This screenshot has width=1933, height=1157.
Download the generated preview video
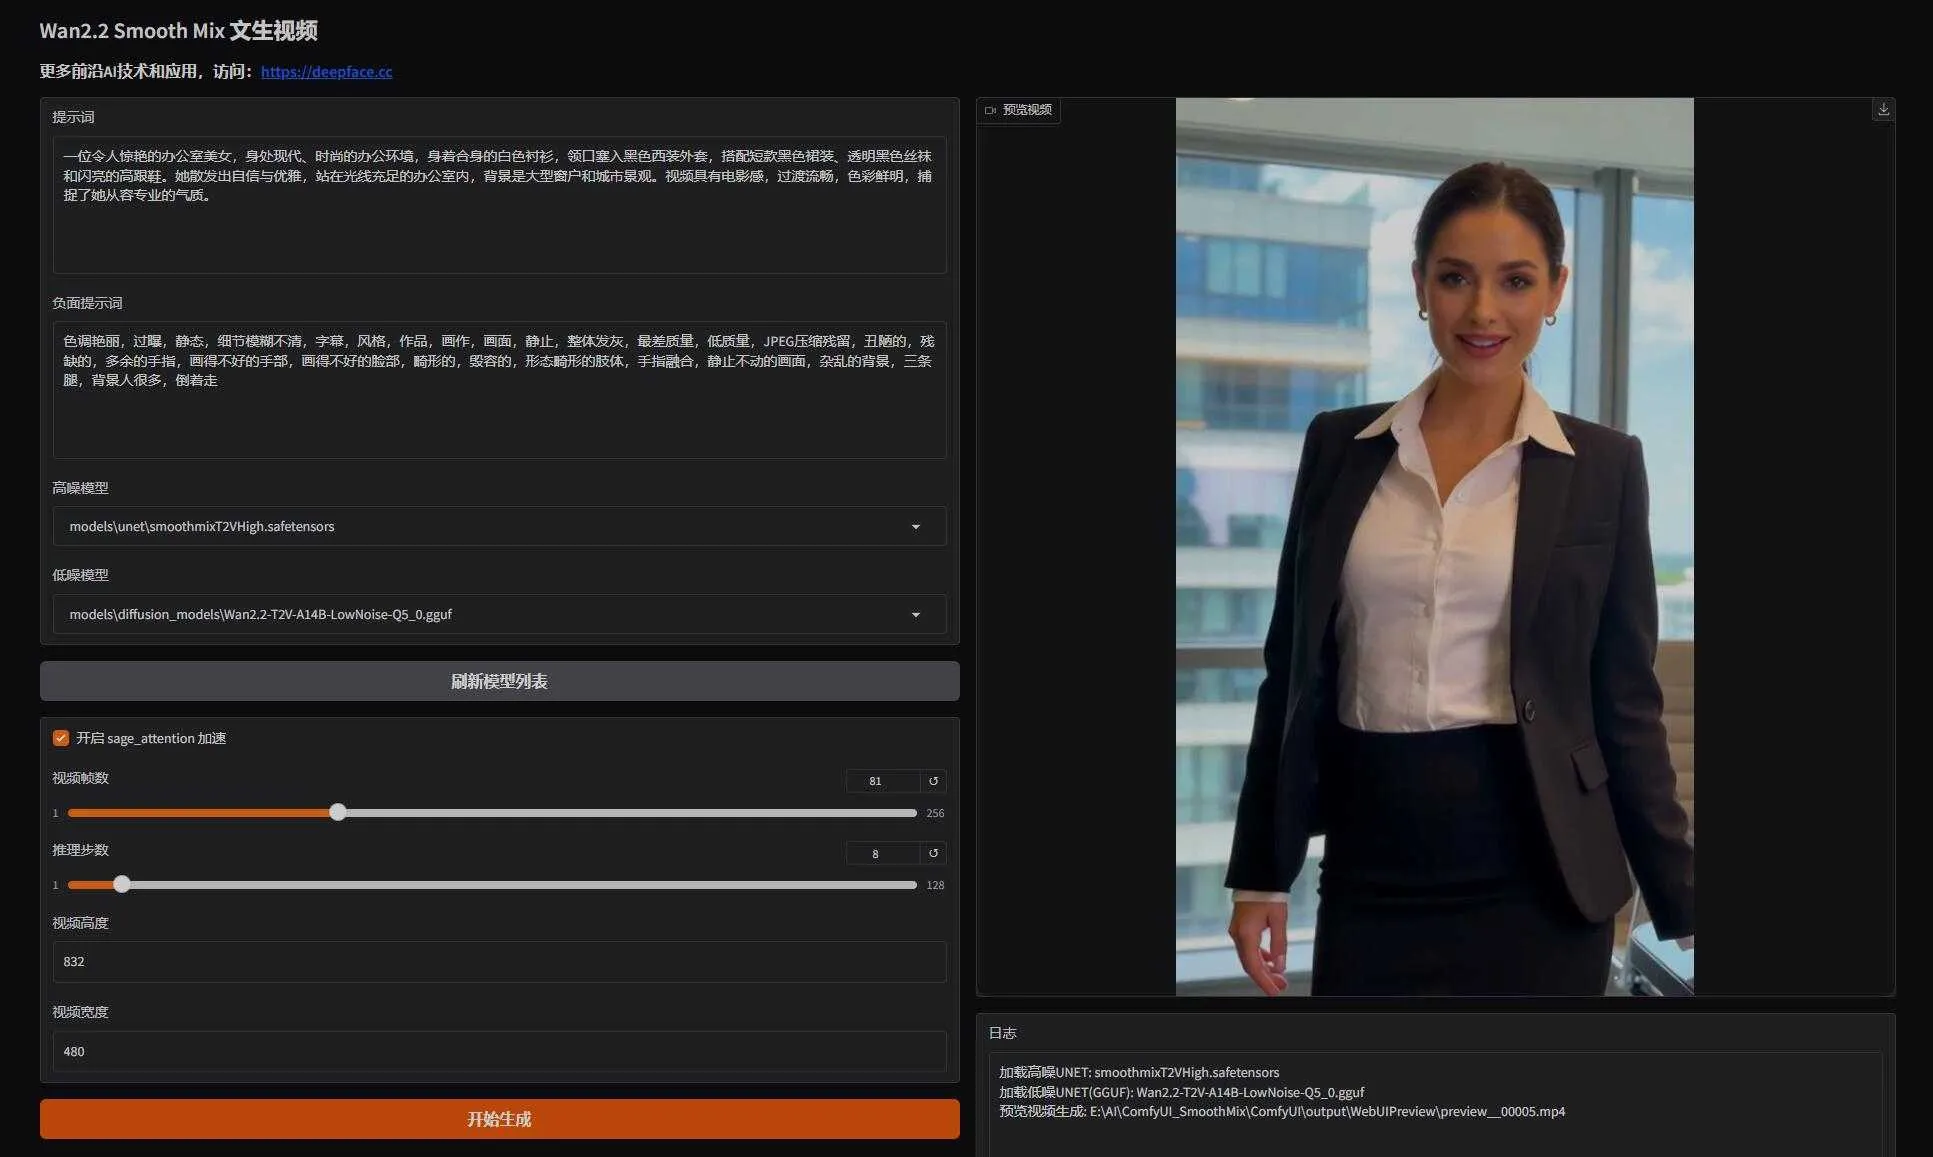coord(1883,110)
